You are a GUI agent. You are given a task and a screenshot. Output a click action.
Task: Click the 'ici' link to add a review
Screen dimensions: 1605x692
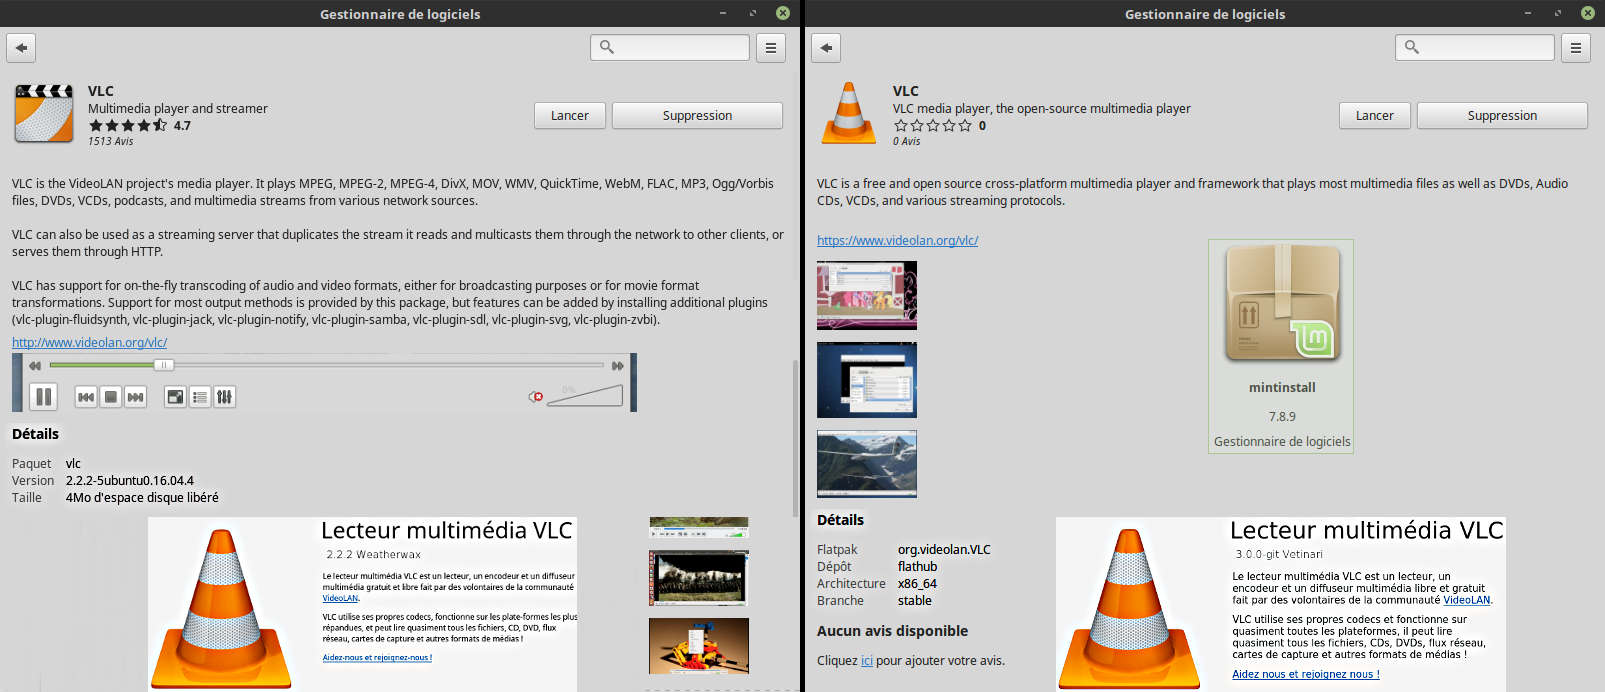coord(867,661)
